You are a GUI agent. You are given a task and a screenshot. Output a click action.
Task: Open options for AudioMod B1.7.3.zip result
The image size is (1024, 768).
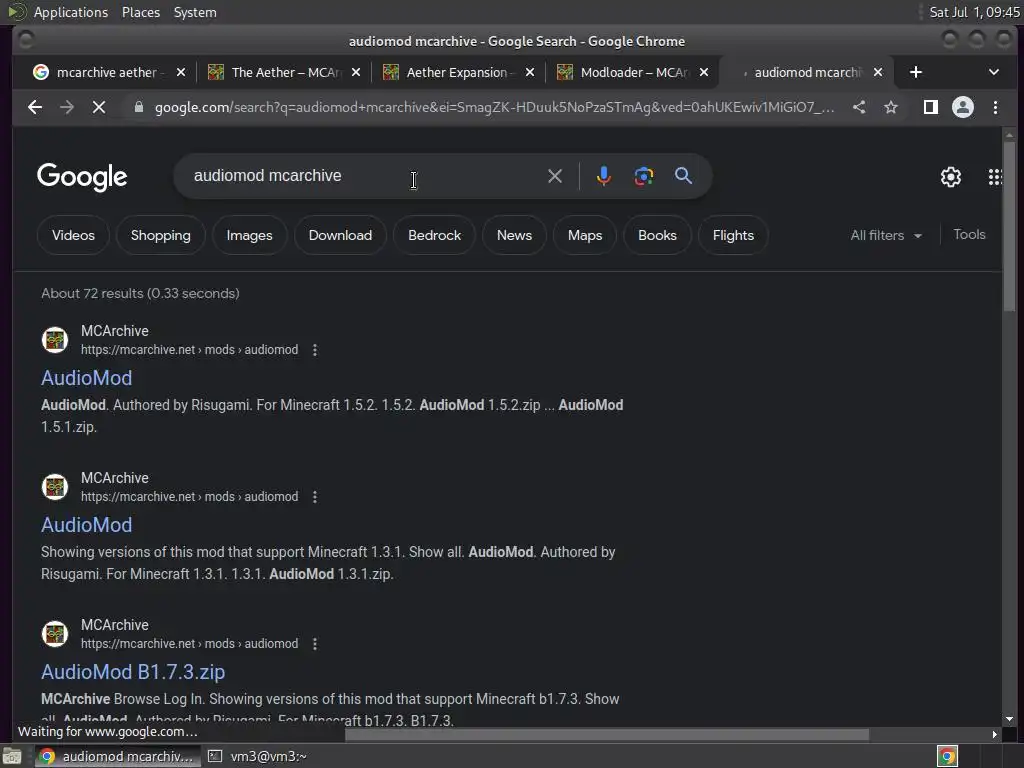pyautogui.click(x=315, y=644)
